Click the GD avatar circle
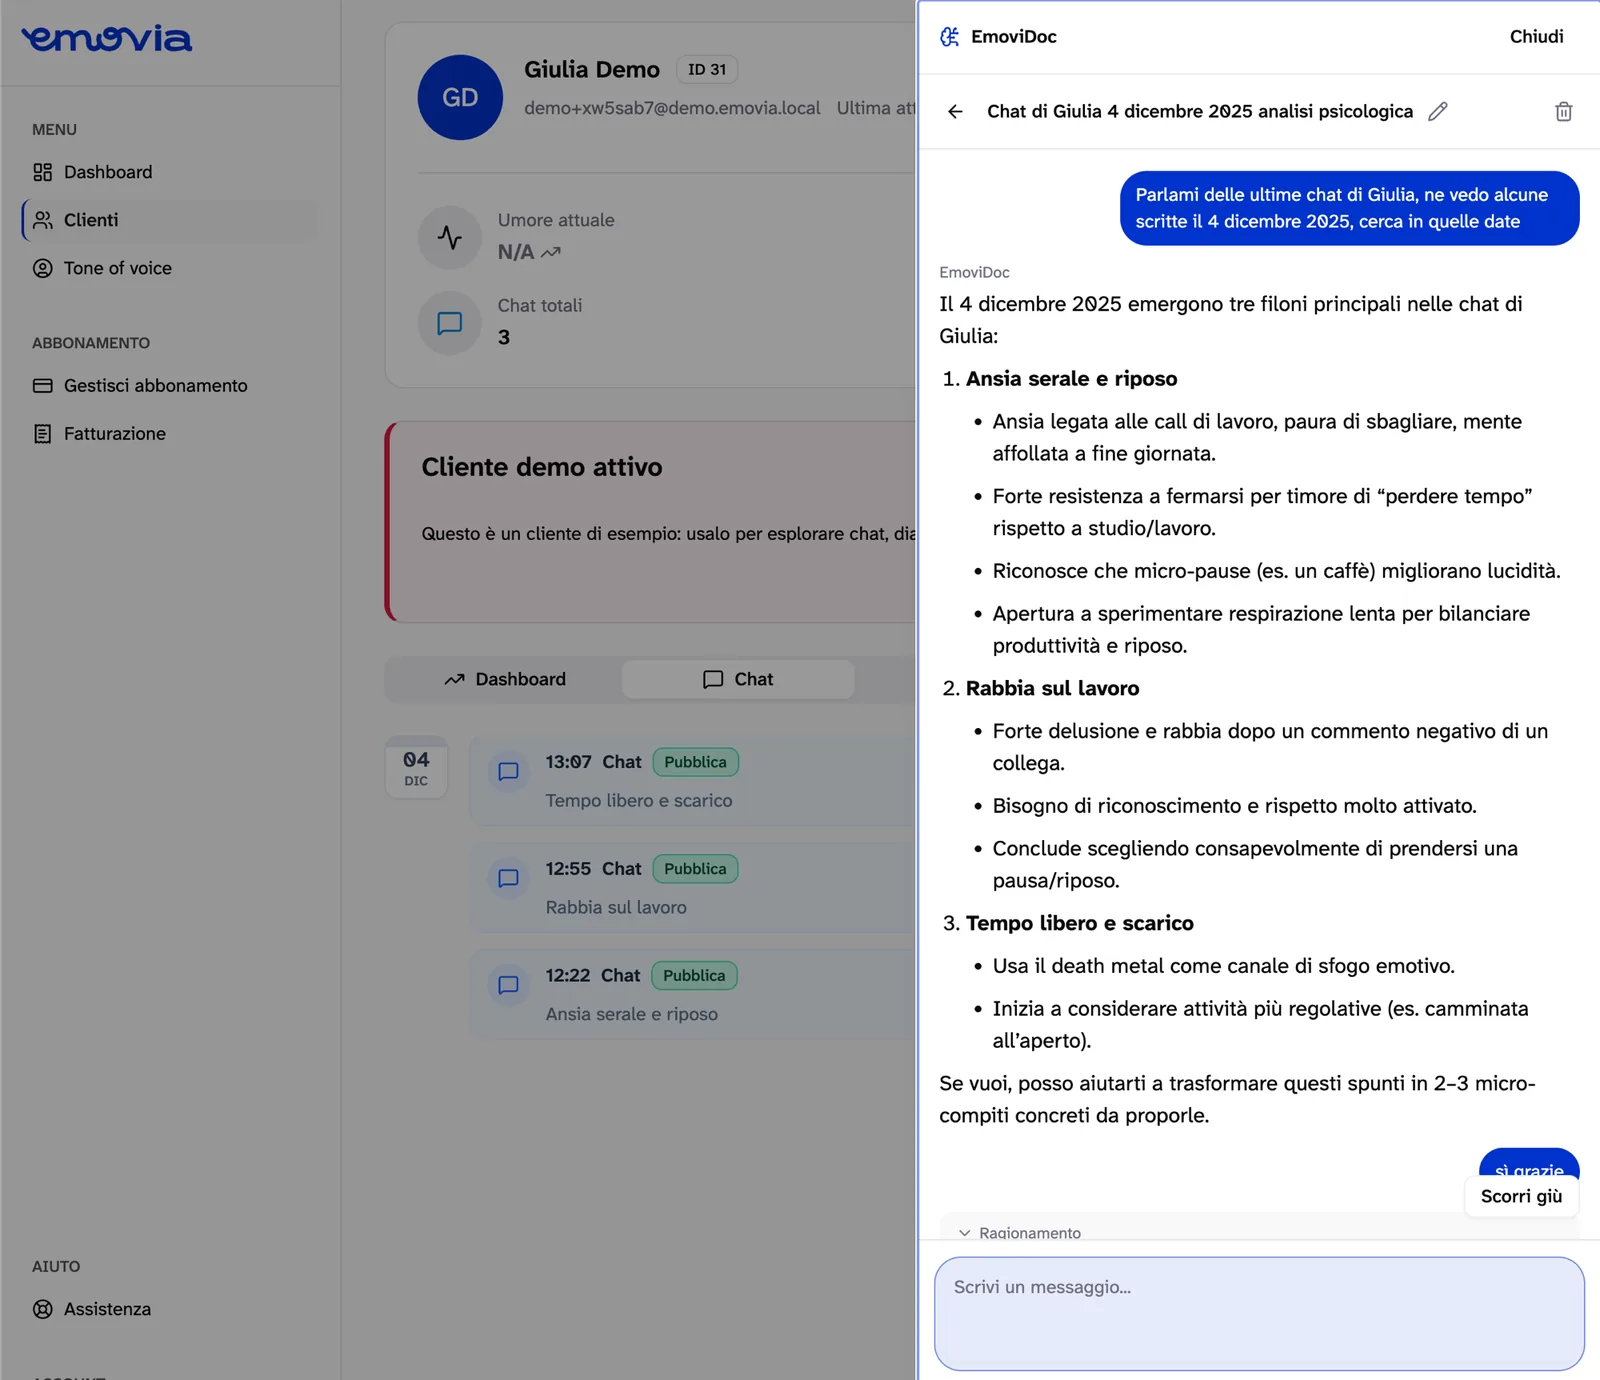Screen dimensions: 1600x1380 coord(460,97)
